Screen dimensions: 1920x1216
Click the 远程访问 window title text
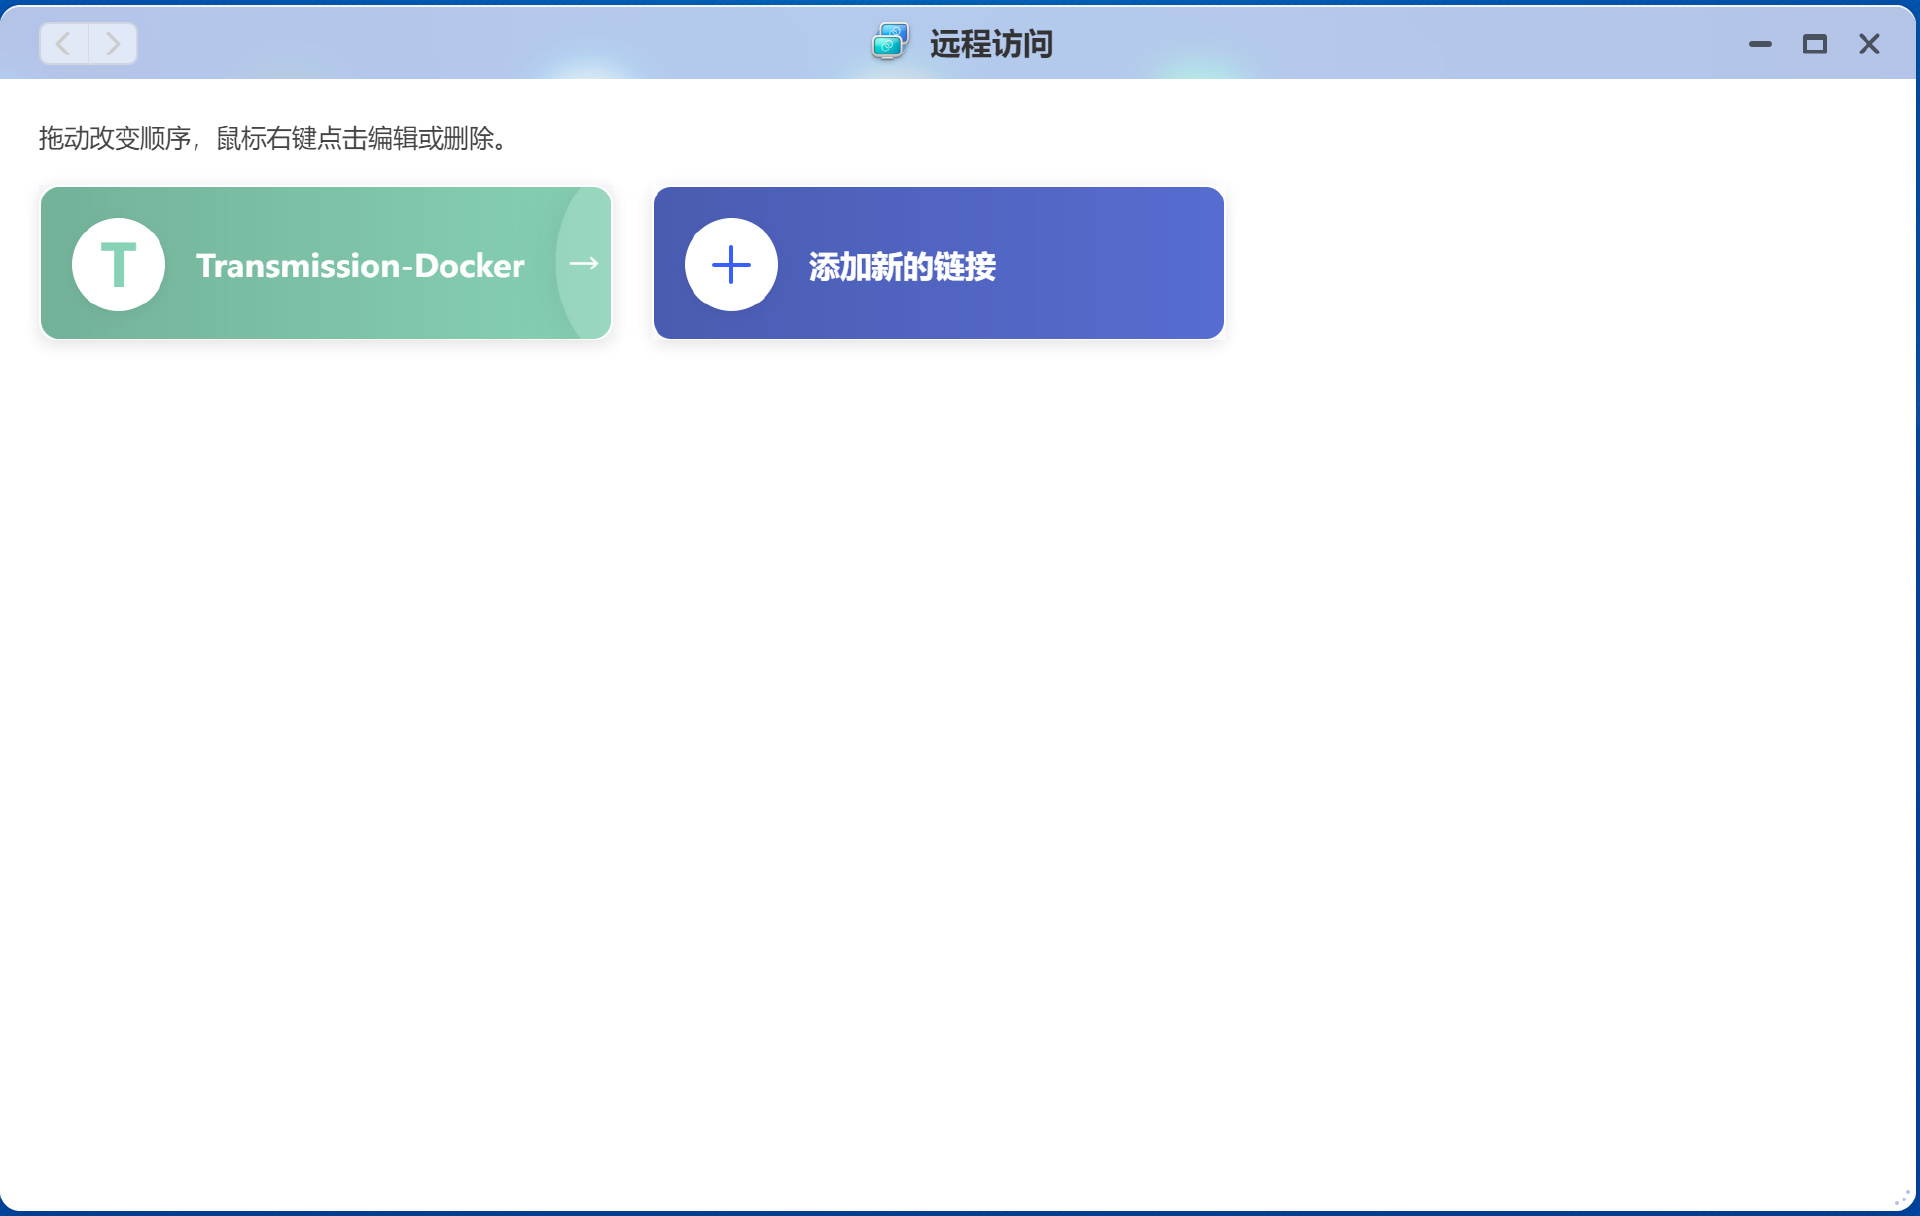[x=991, y=44]
